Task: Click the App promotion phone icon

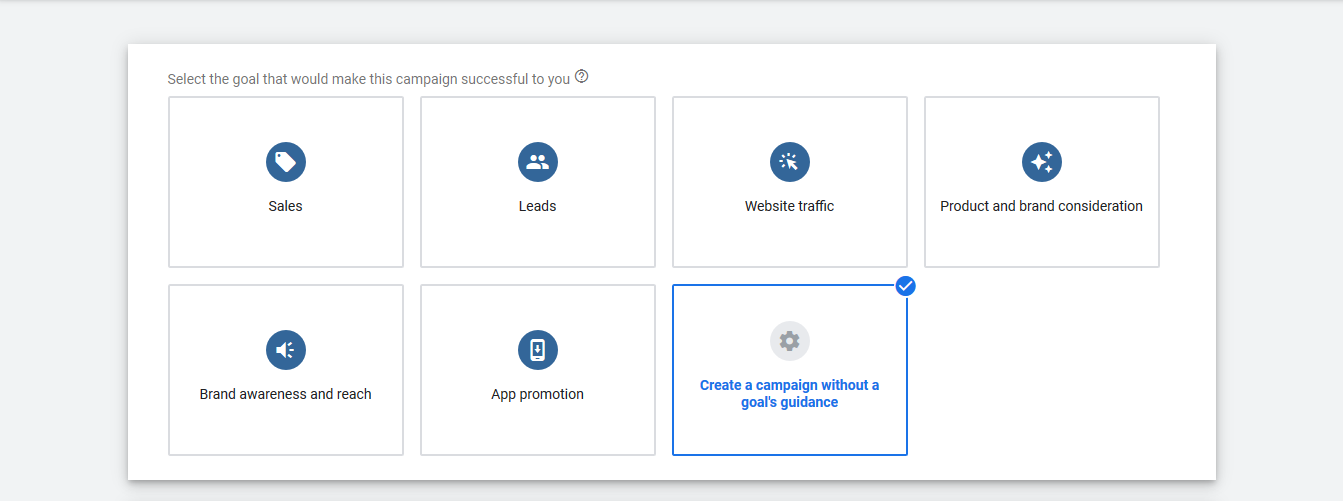Action: [x=538, y=350]
